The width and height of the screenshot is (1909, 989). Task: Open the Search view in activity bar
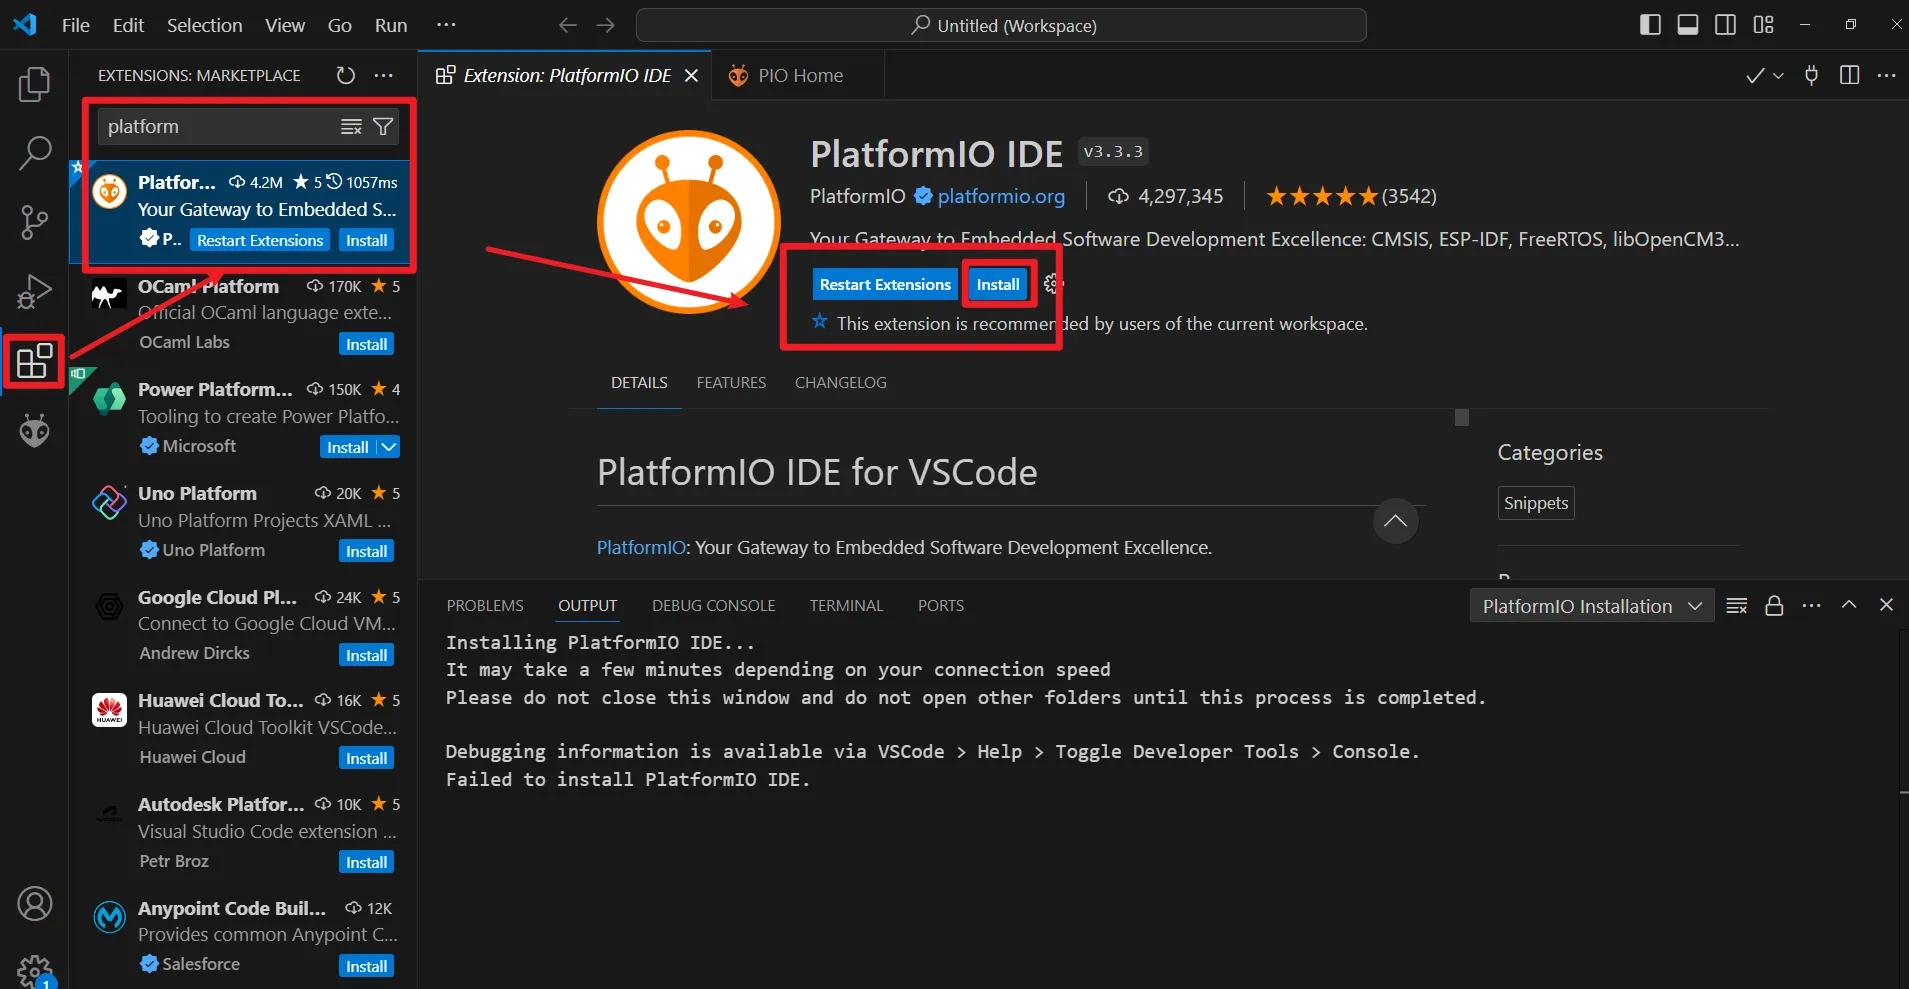pyautogui.click(x=34, y=154)
